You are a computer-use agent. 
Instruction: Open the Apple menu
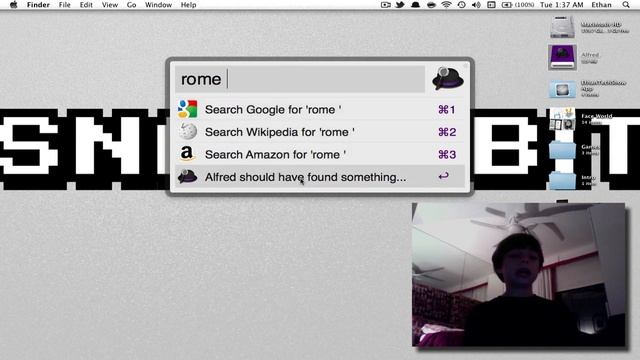coord(13,5)
